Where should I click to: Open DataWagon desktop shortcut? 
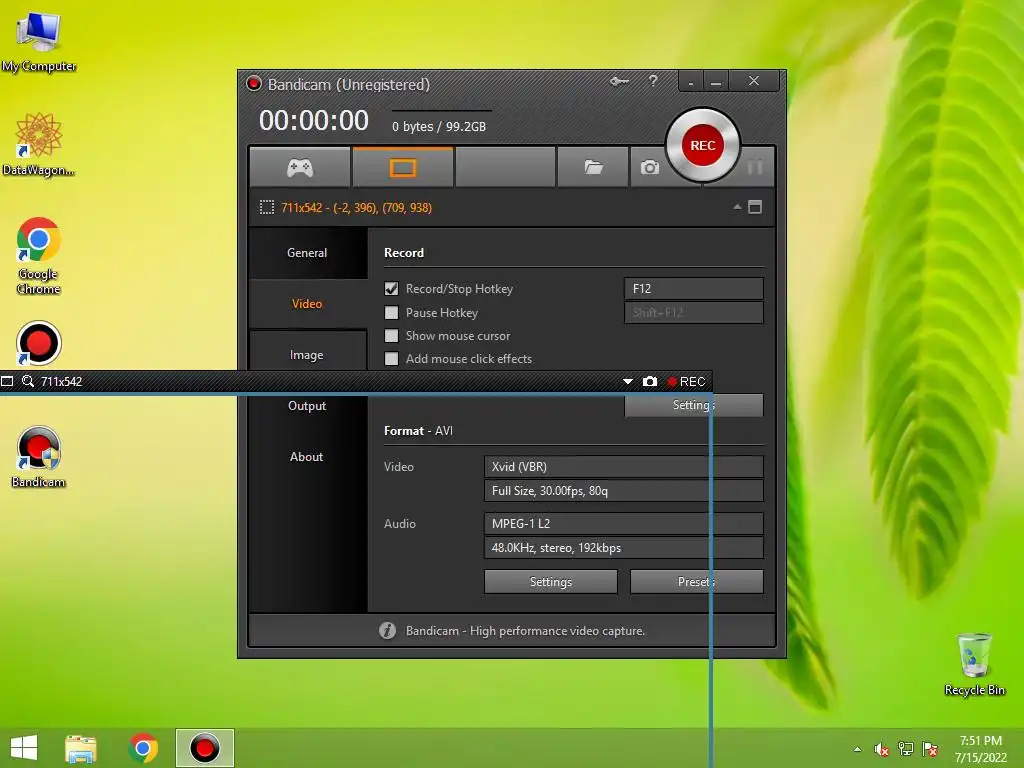[x=39, y=144]
